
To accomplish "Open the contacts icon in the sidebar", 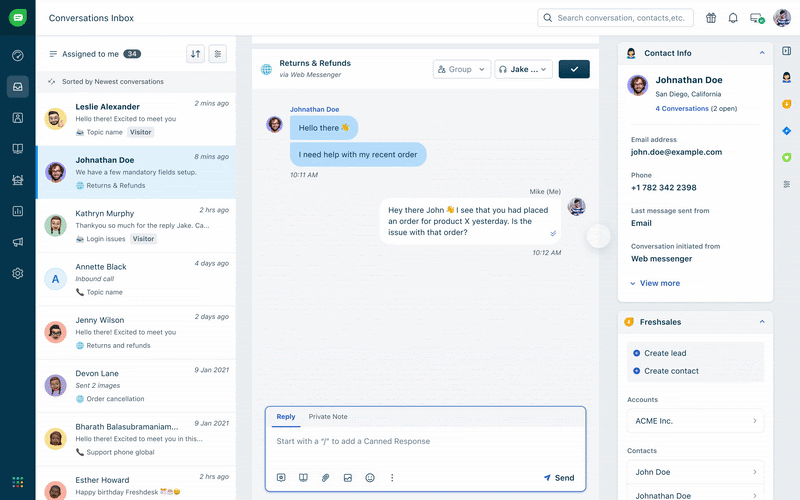I will coord(17,118).
